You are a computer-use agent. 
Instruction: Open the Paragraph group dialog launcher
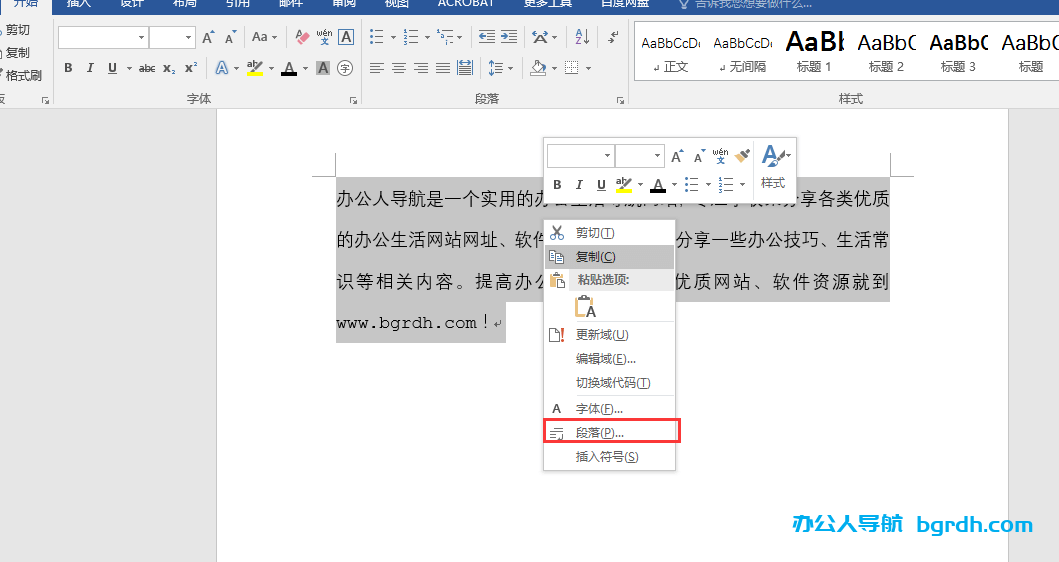tap(621, 100)
